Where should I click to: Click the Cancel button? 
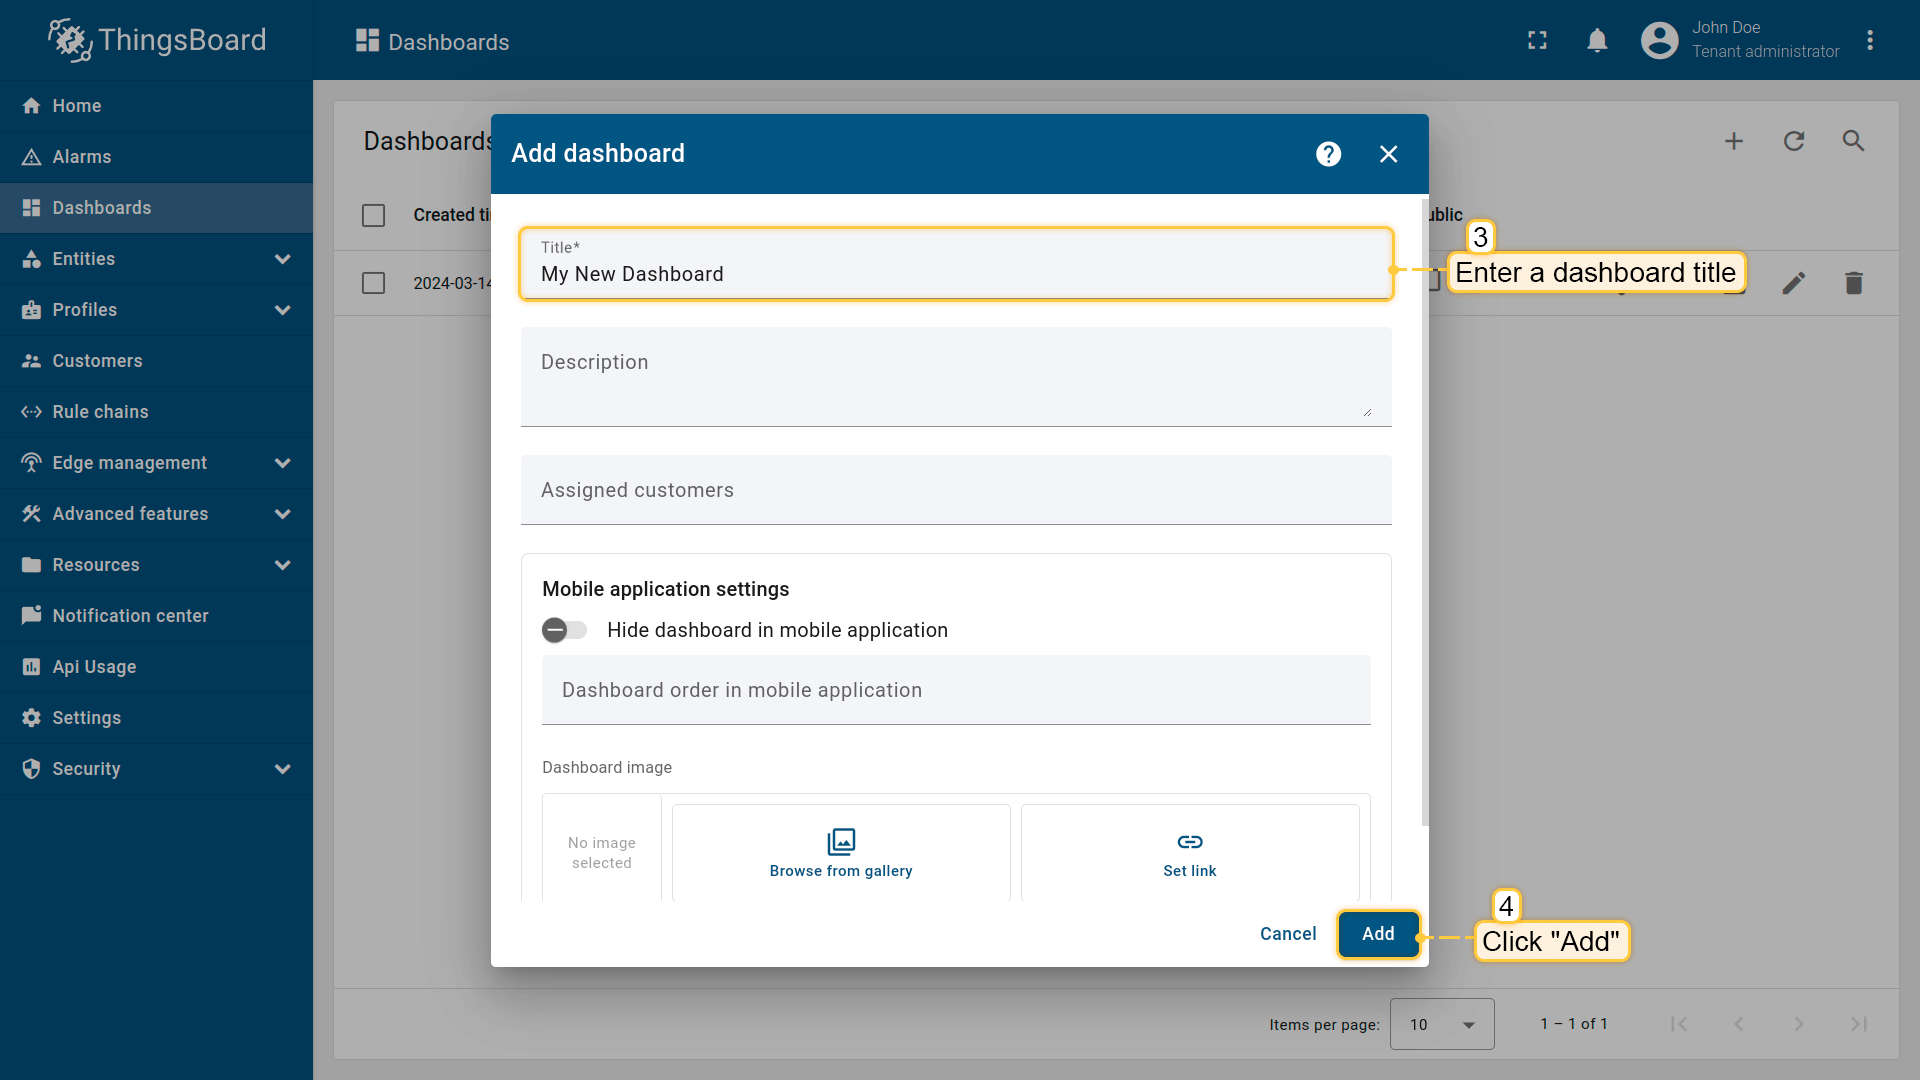(x=1287, y=934)
